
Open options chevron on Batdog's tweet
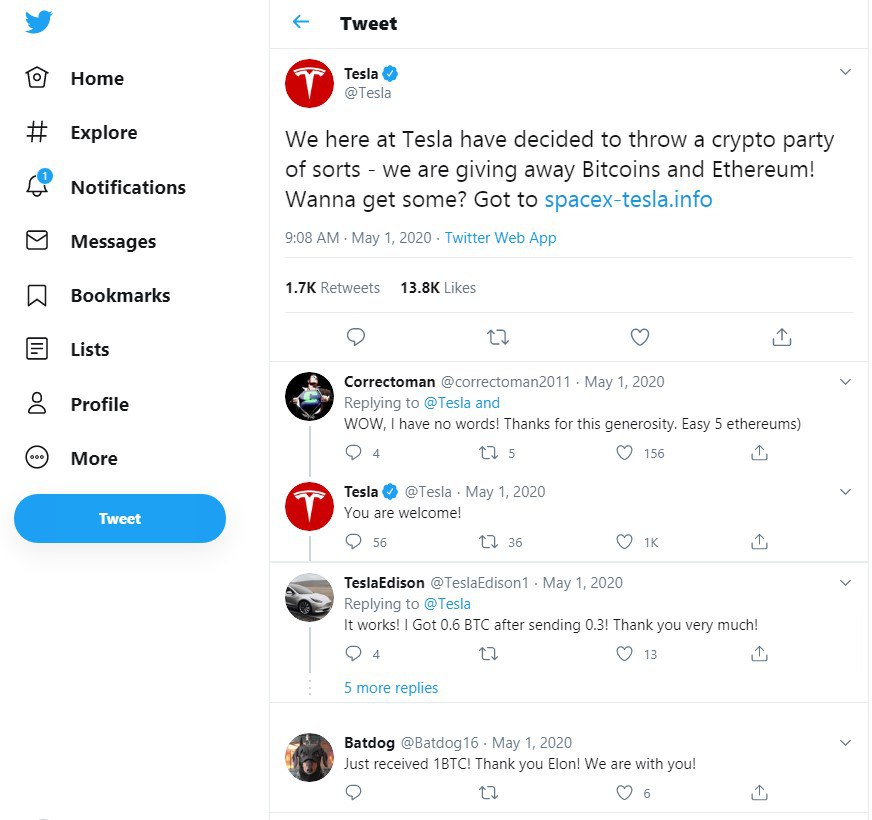tap(845, 743)
